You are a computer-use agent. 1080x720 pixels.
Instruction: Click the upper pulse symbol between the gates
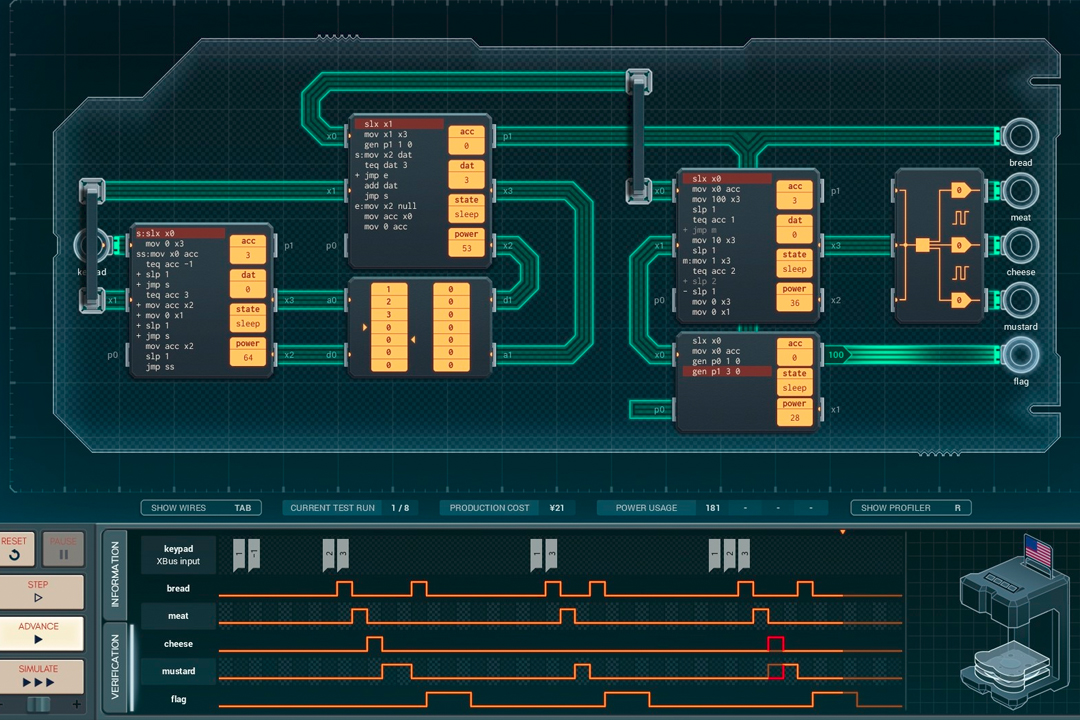pos(960,218)
